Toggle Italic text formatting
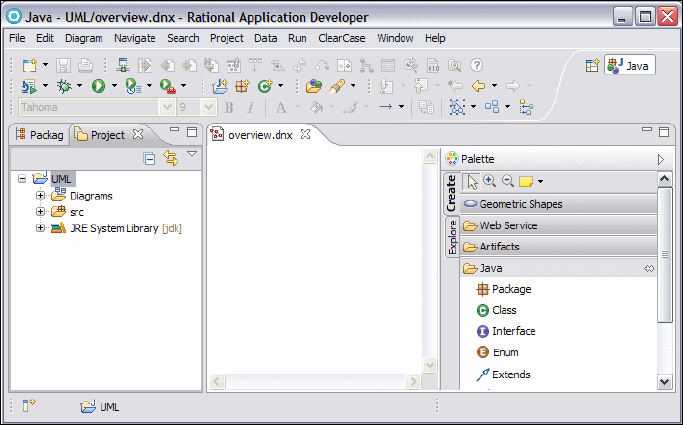The width and height of the screenshot is (683, 425). pos(250,107)
